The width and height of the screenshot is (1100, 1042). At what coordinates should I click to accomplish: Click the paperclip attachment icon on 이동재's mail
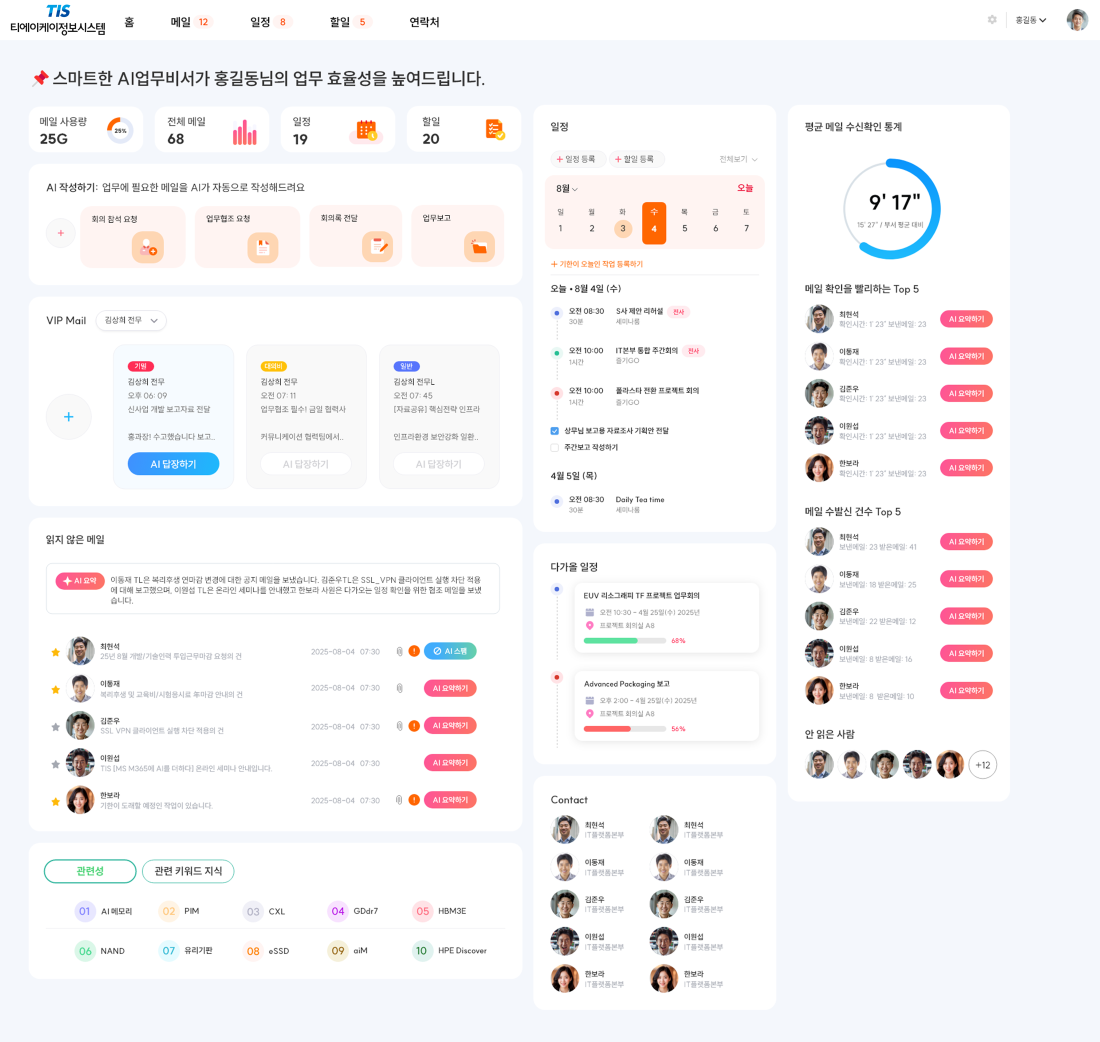[399, 688]
